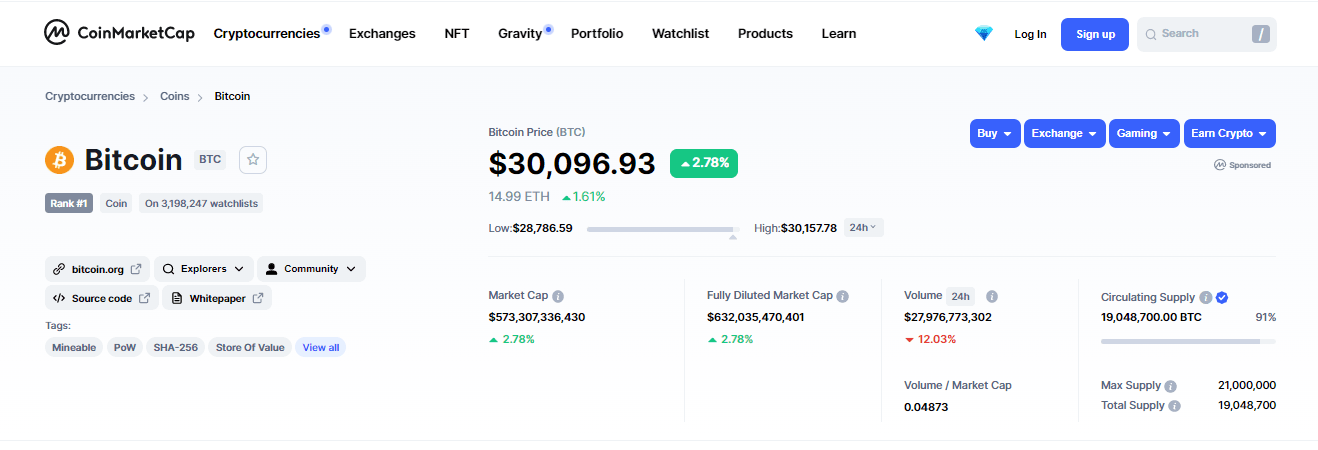Click the Volume value $27,976,773,302

point(948,317)
